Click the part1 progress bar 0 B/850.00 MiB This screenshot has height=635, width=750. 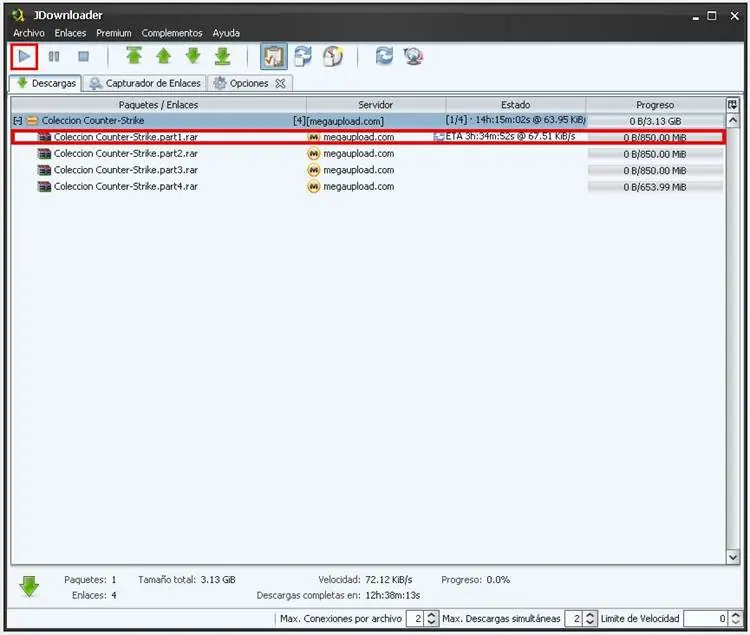tap(655, 138)
